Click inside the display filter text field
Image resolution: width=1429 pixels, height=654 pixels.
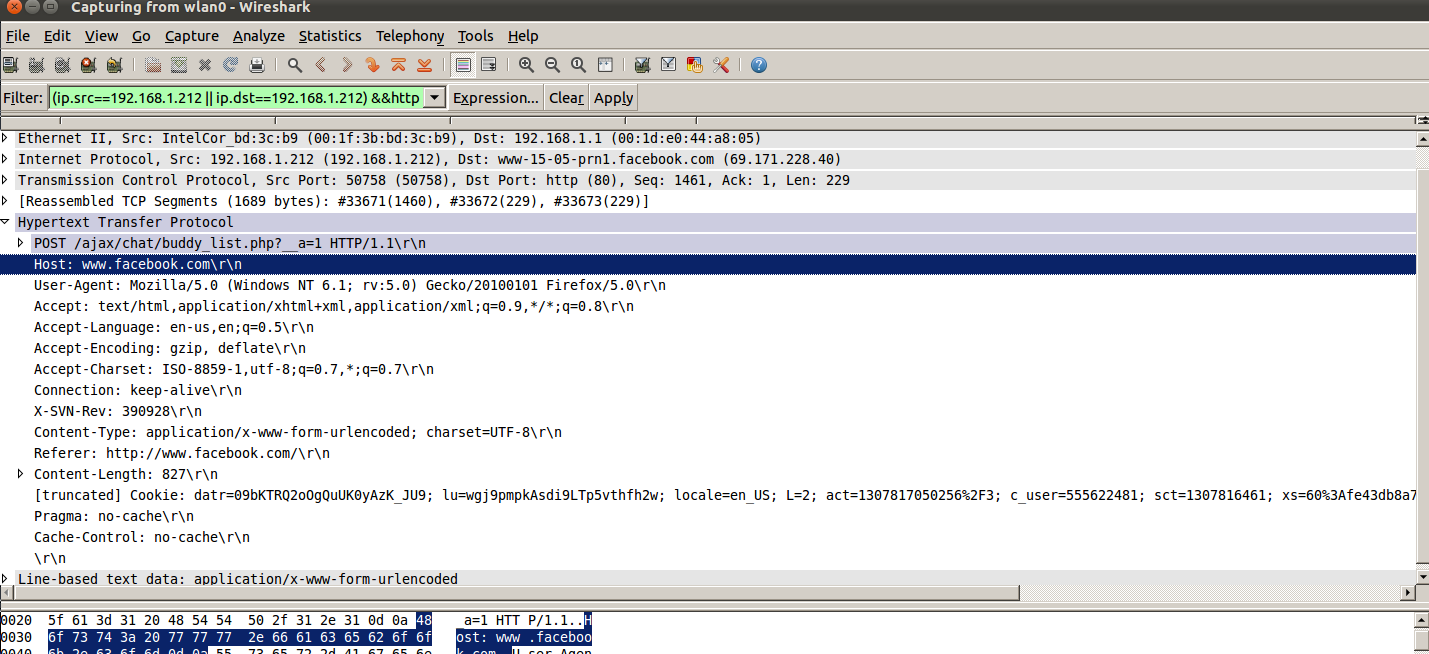click(x=236, y=98)
